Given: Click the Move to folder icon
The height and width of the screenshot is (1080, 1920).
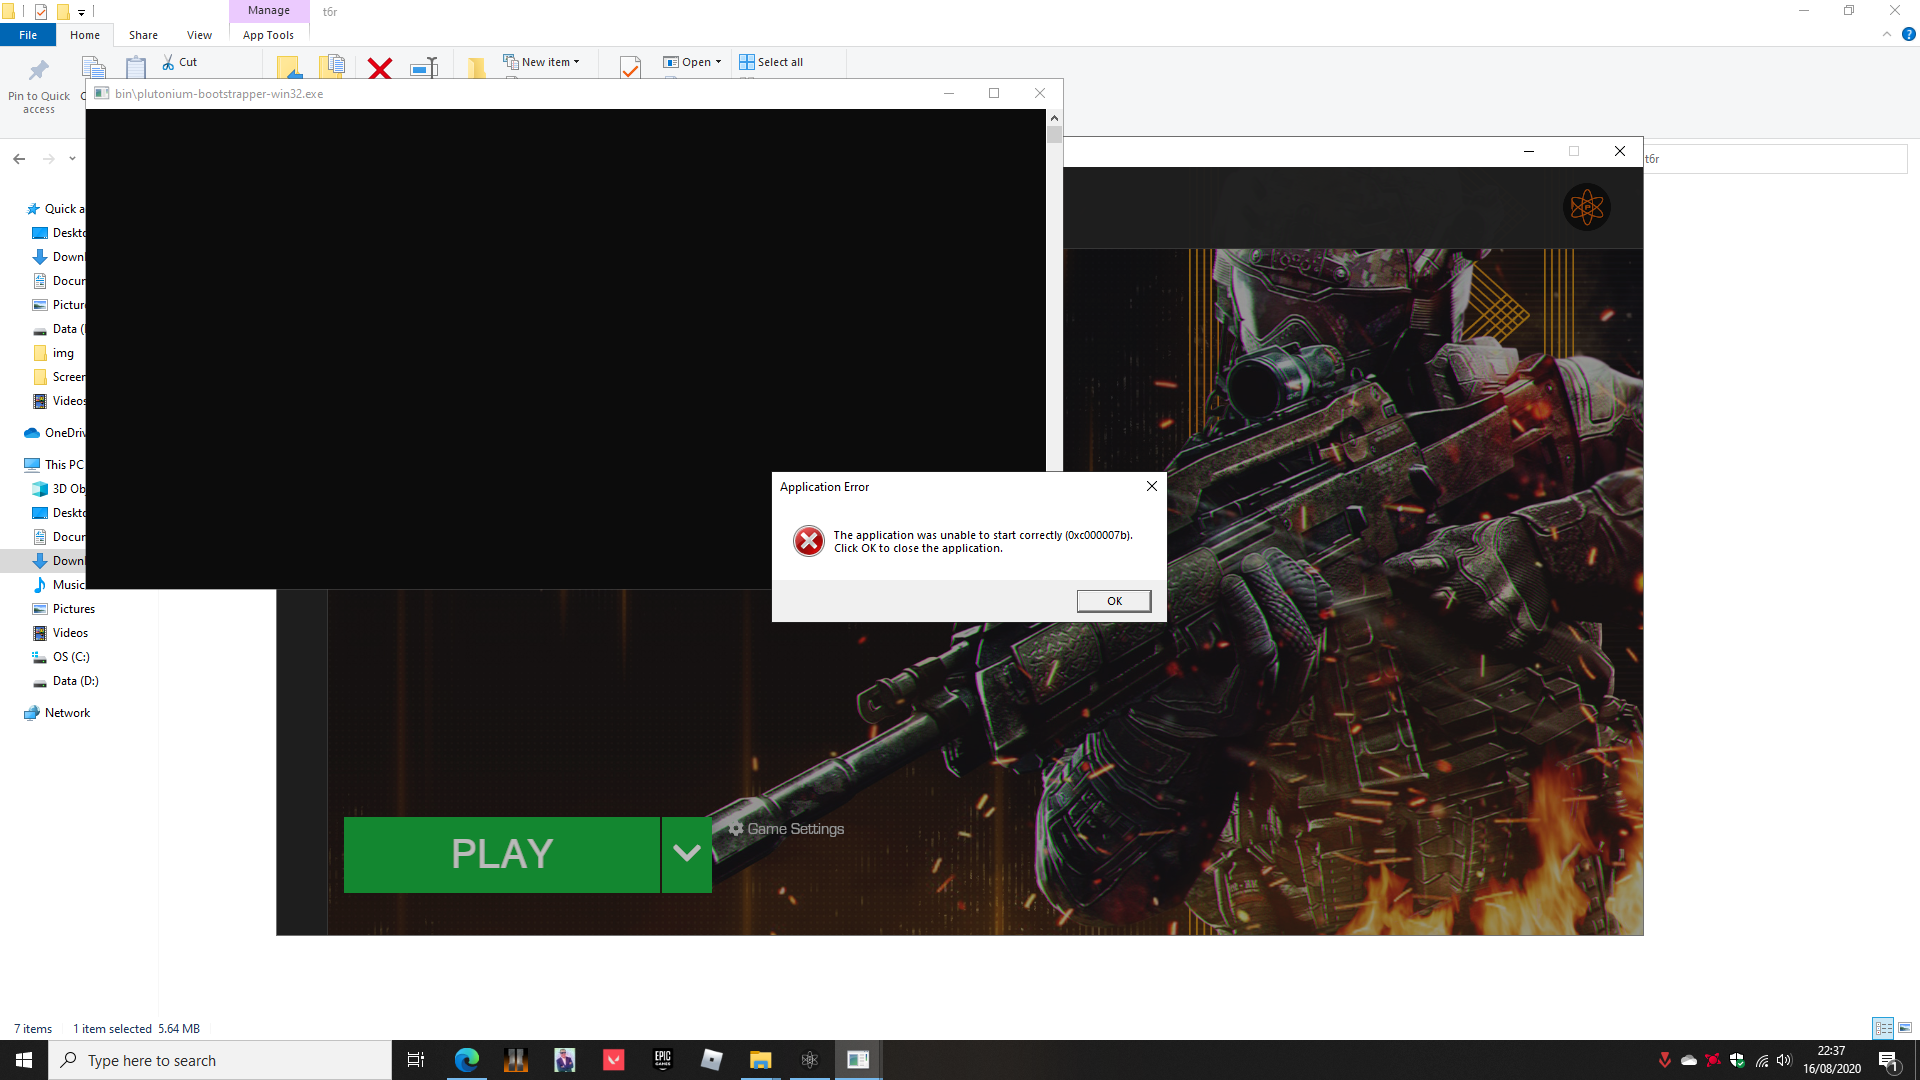Looking at the screenshot, I should 288,67.
